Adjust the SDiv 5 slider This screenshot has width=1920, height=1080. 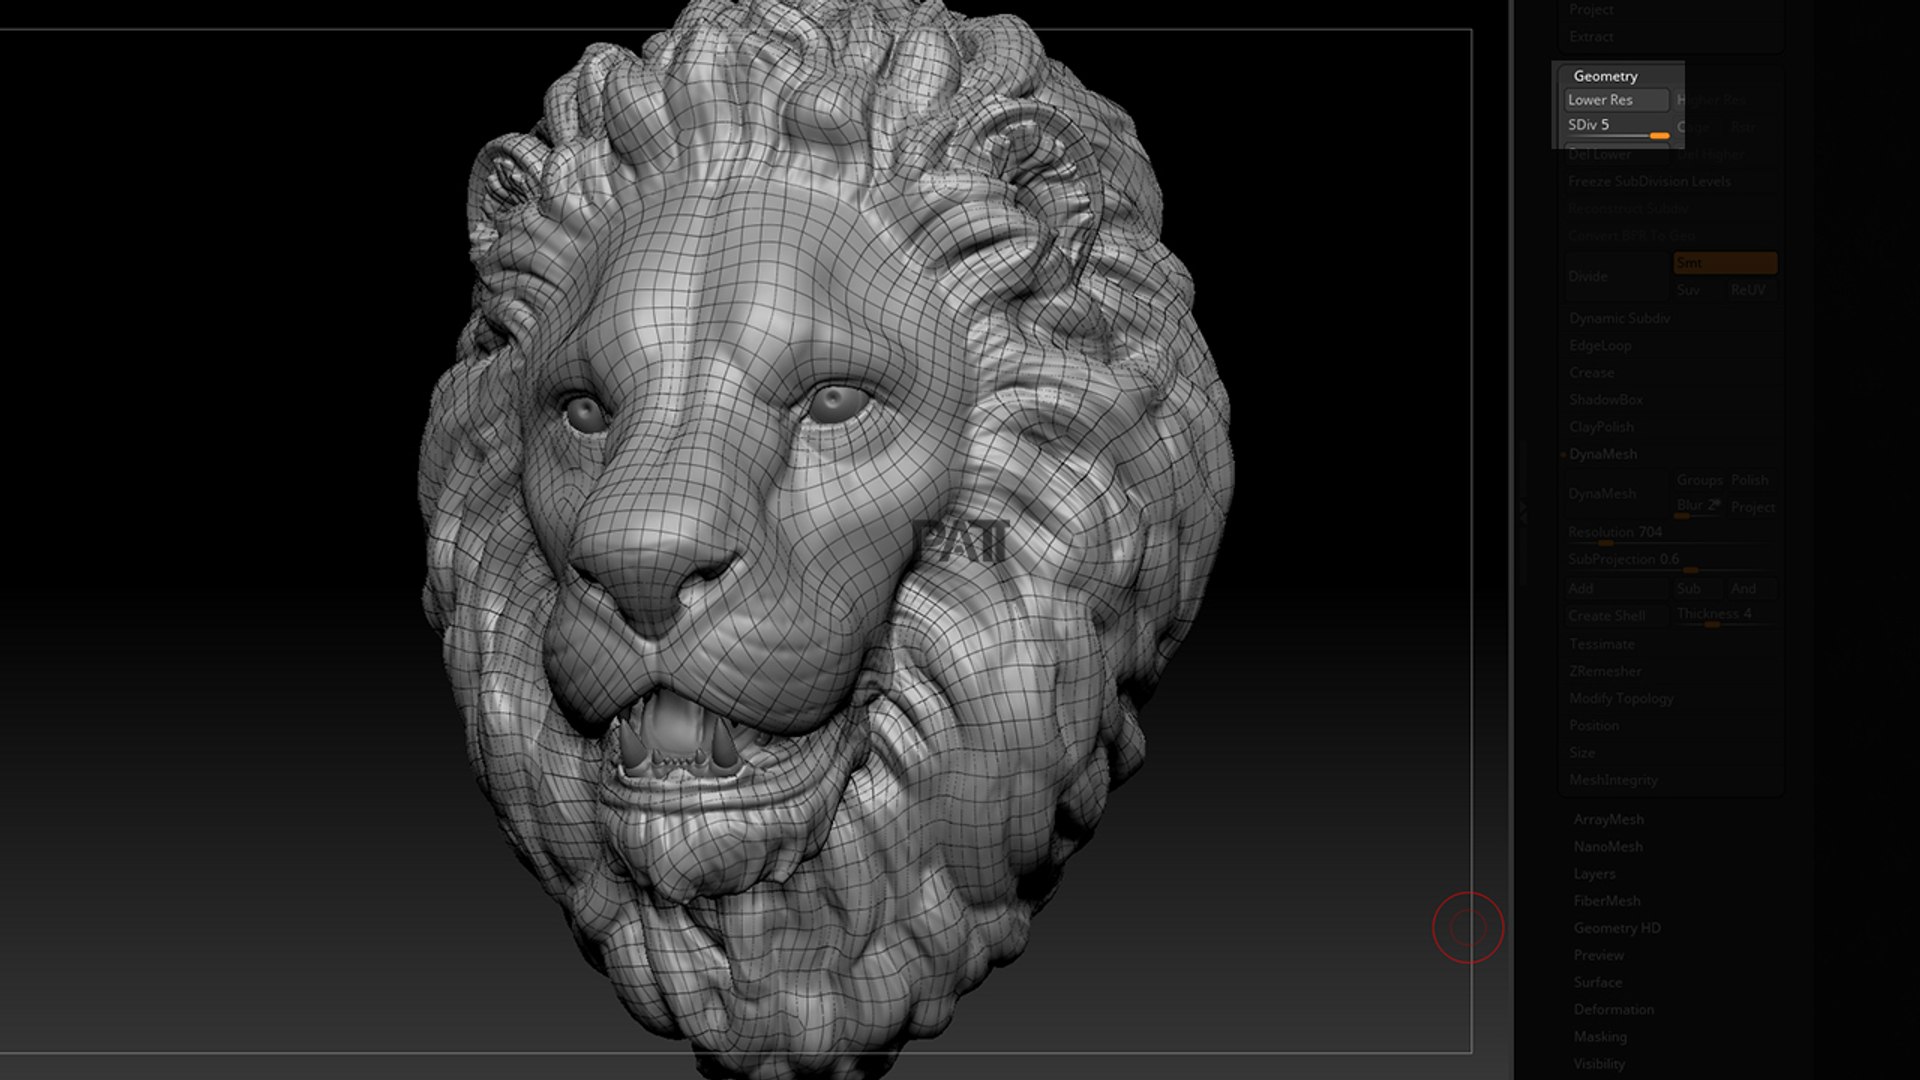(x=1616, y=127)
